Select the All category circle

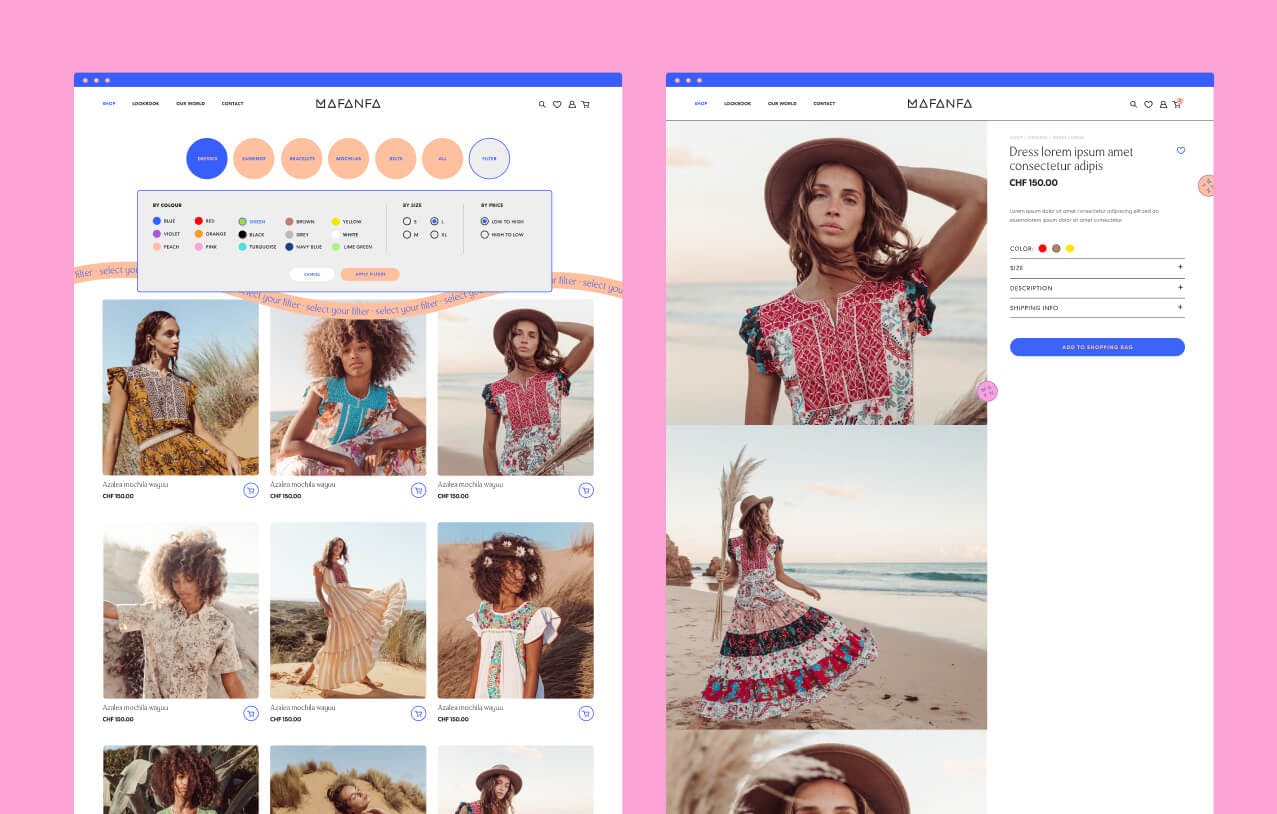point(443,158)
